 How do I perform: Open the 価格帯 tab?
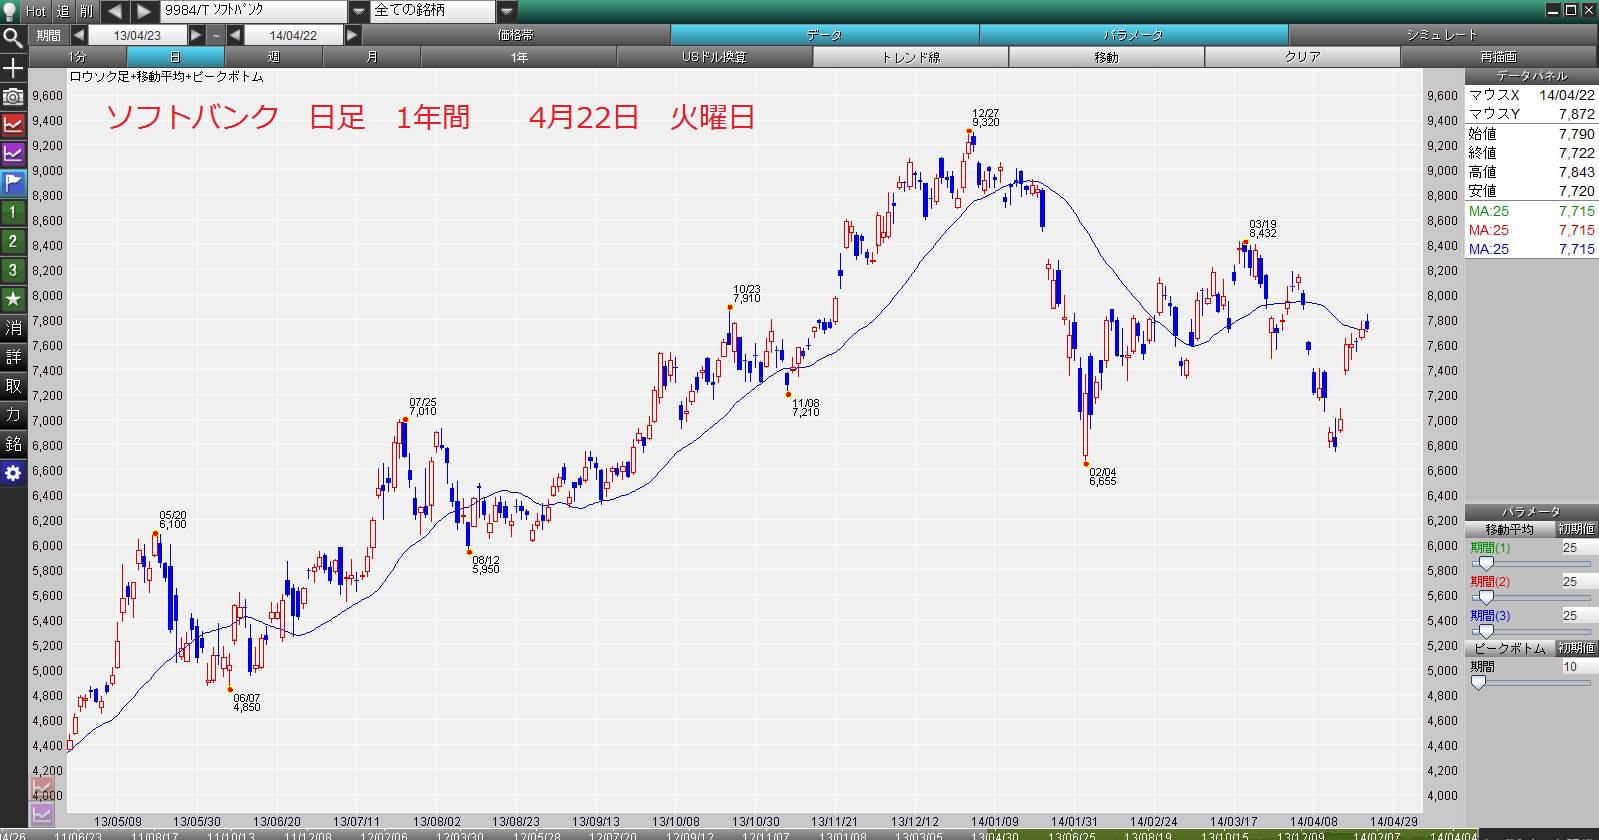[516, 35]
